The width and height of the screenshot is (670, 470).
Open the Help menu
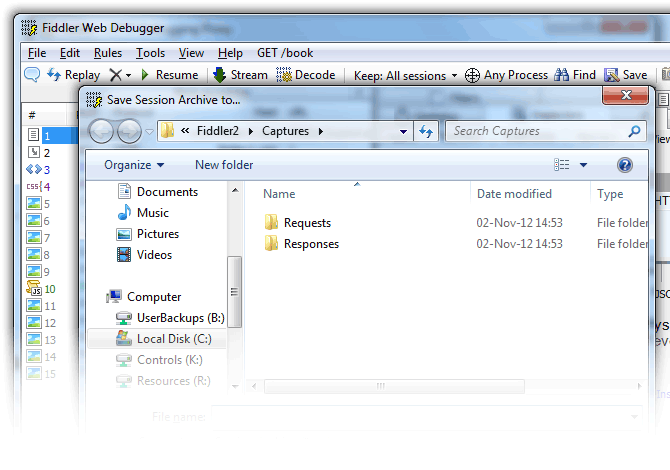click(230, 53)
